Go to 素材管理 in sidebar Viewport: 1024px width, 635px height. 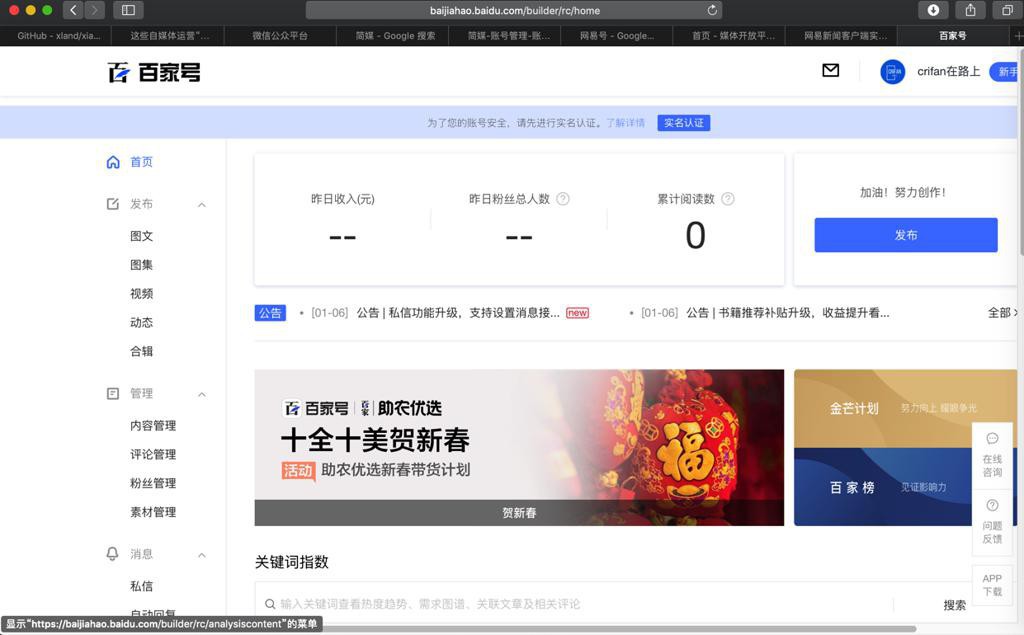tap(153, 512)
